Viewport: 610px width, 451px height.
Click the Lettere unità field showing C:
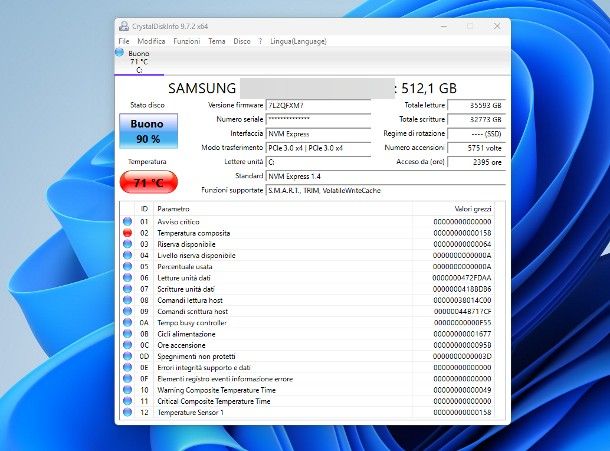point(318,162)
